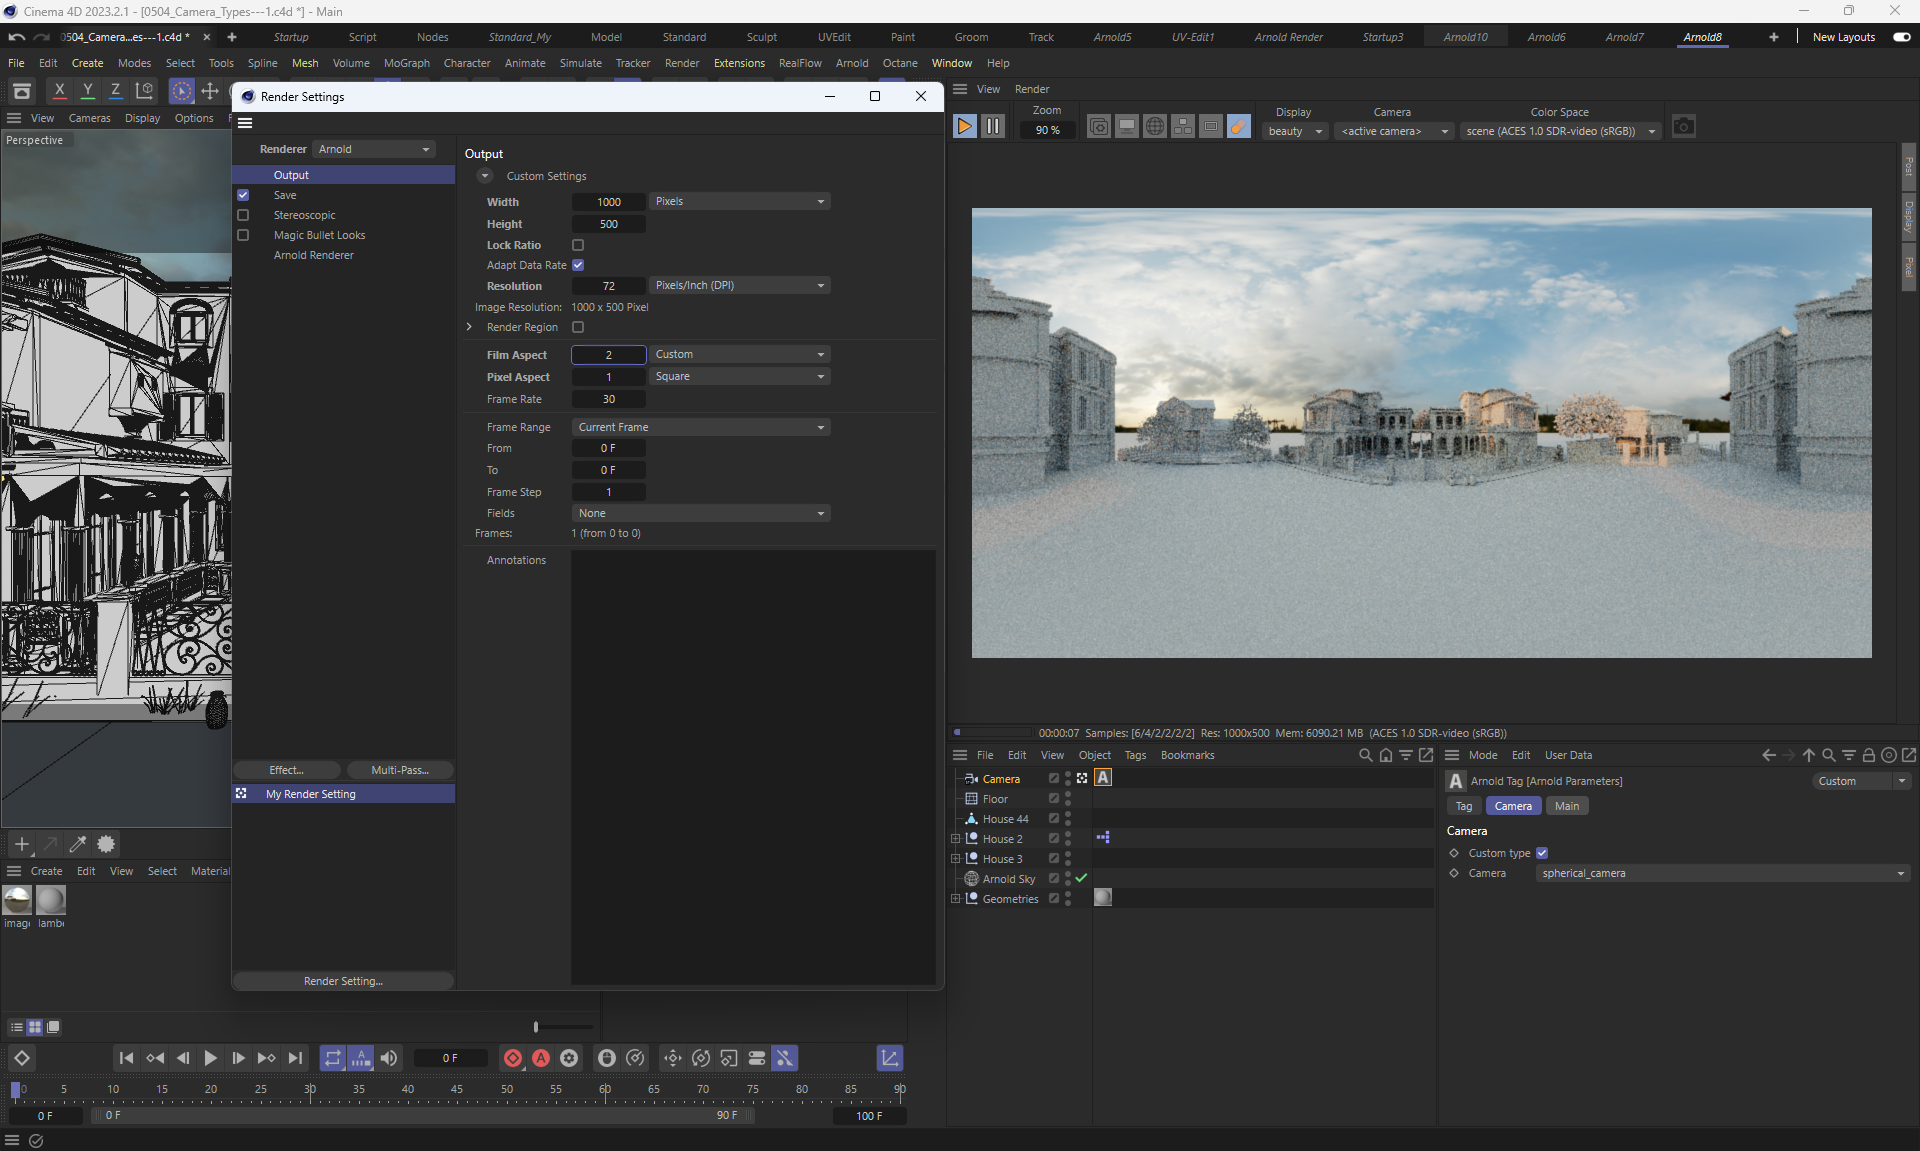Pause the Arnold IPR render
The image size is (1920, 1151).
click(992, 127)
